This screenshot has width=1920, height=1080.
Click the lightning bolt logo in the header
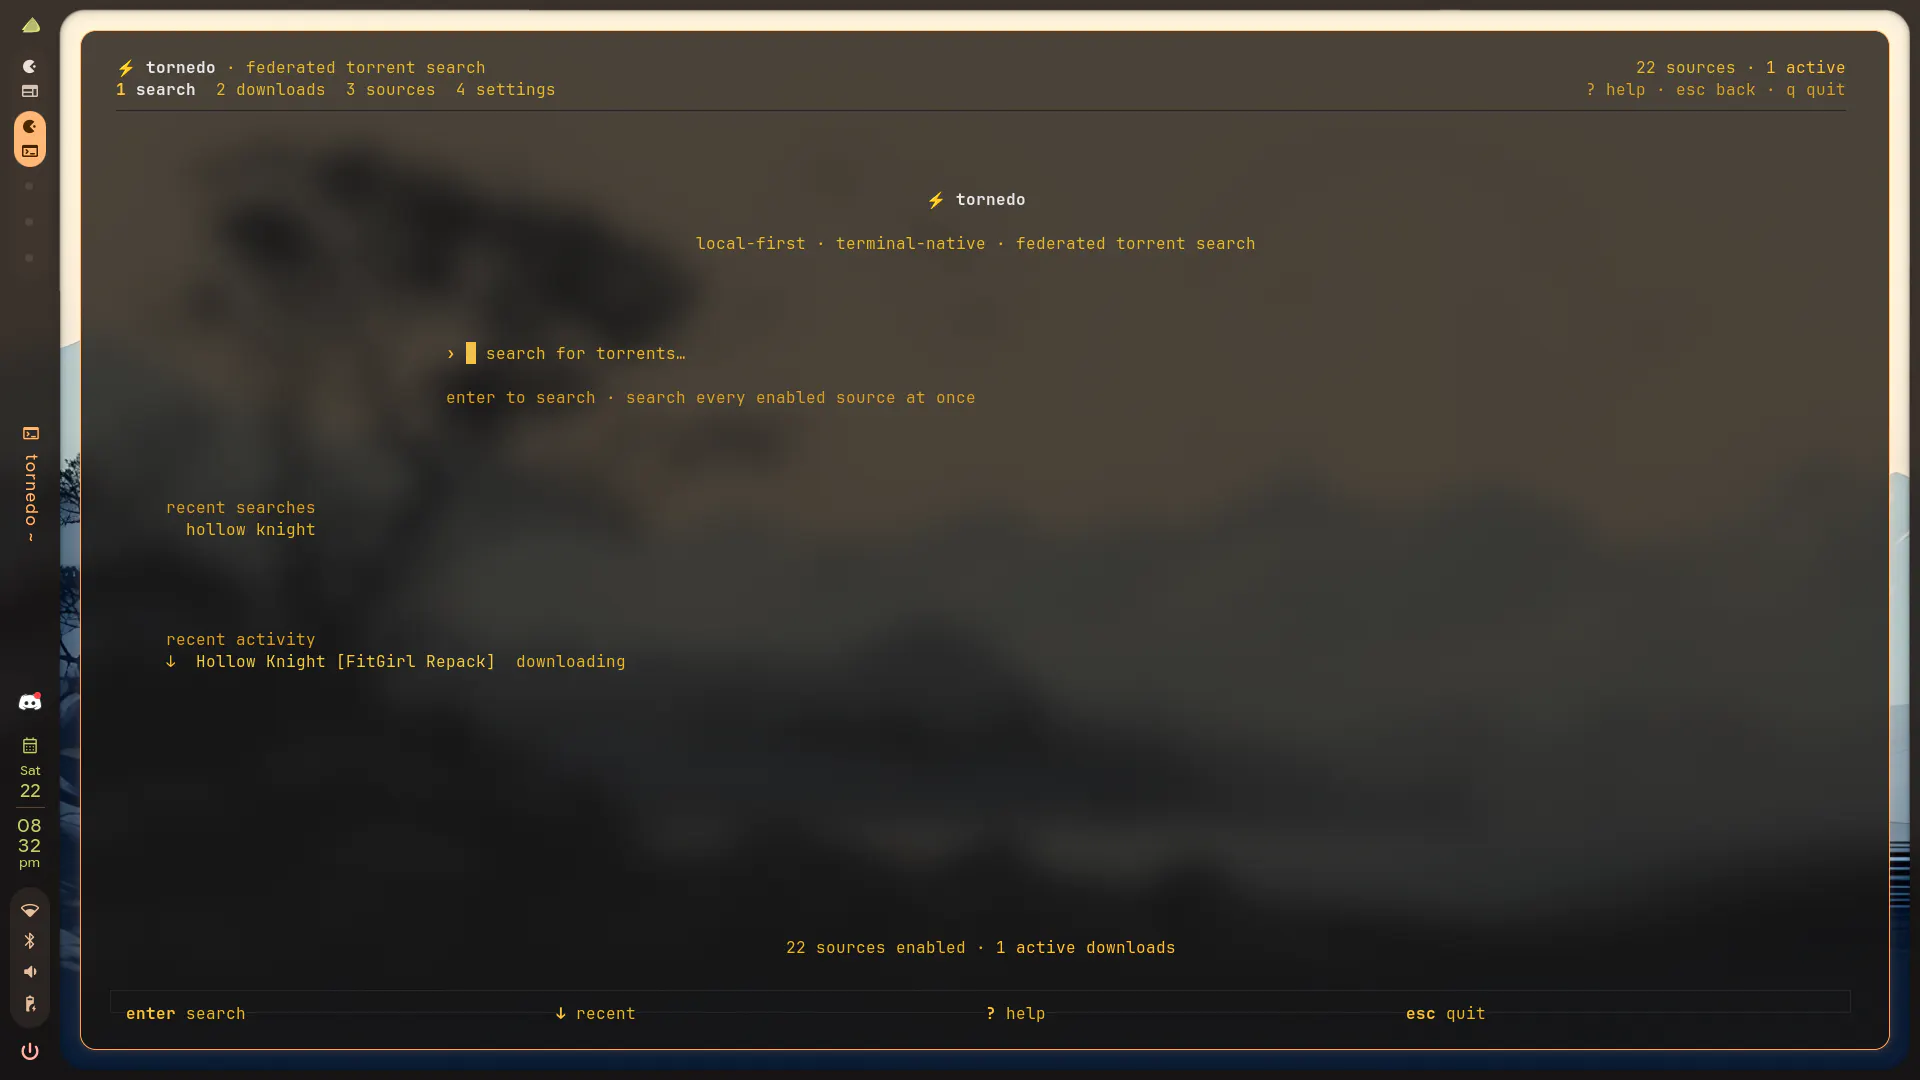126,68
